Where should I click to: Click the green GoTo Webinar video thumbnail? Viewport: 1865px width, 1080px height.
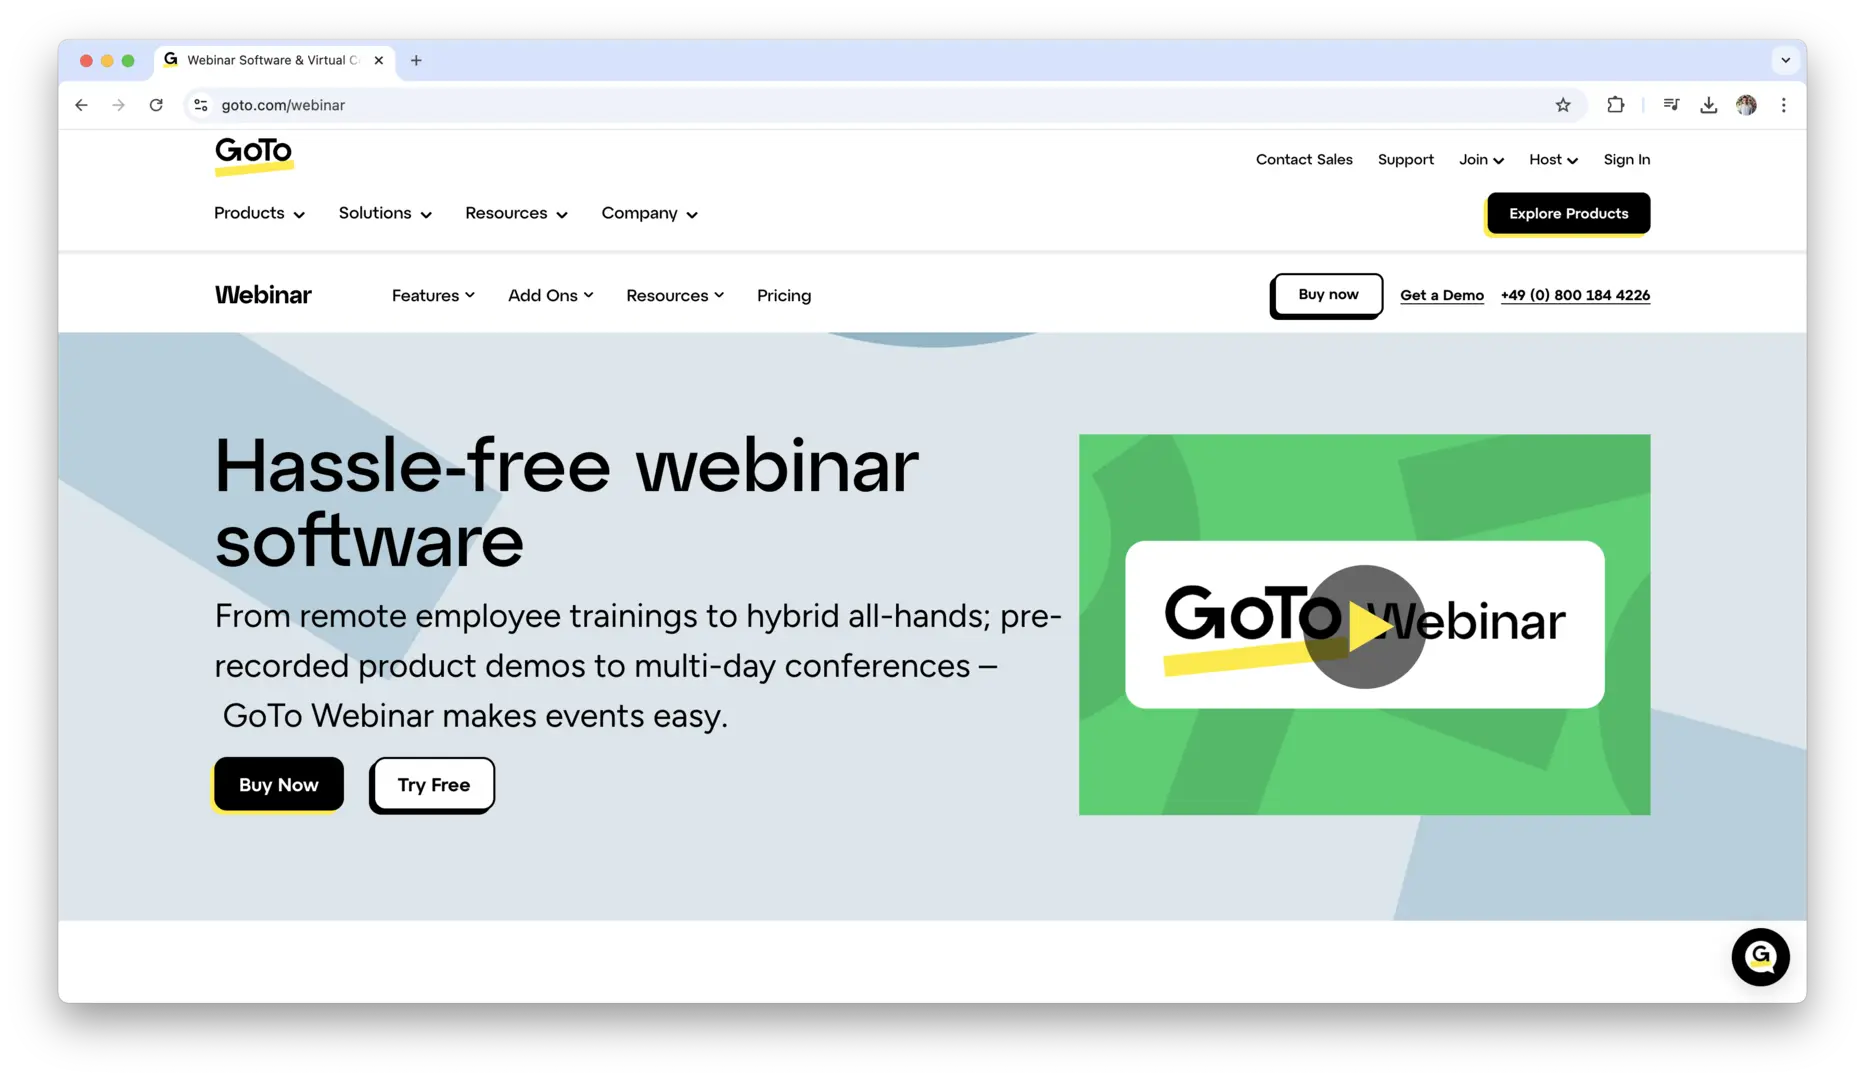pos(1364,624)
